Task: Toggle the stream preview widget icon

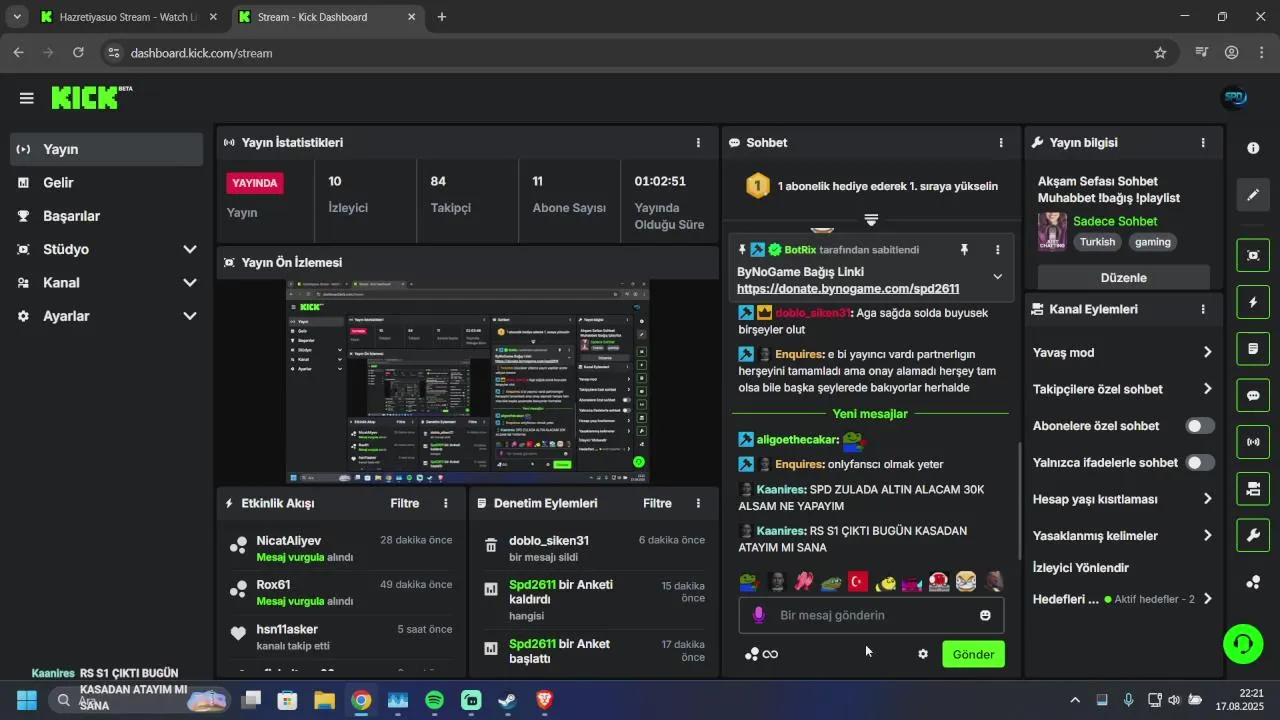Action: tap(1253, 255)
